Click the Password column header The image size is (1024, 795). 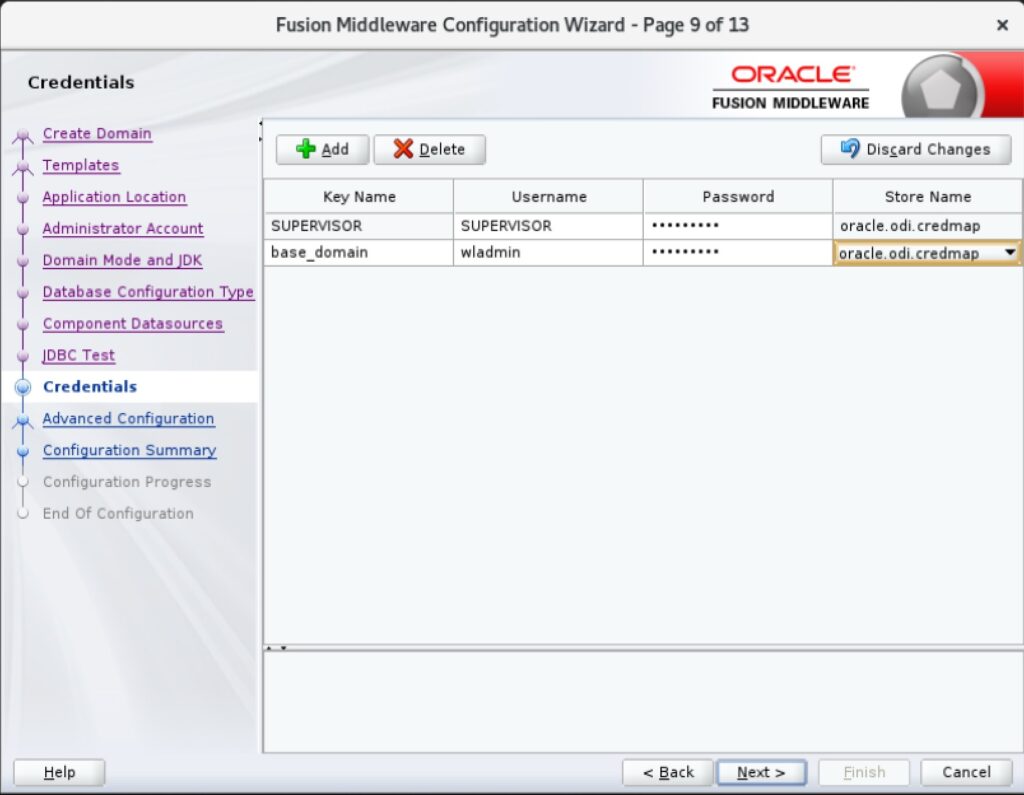point(738,197)
